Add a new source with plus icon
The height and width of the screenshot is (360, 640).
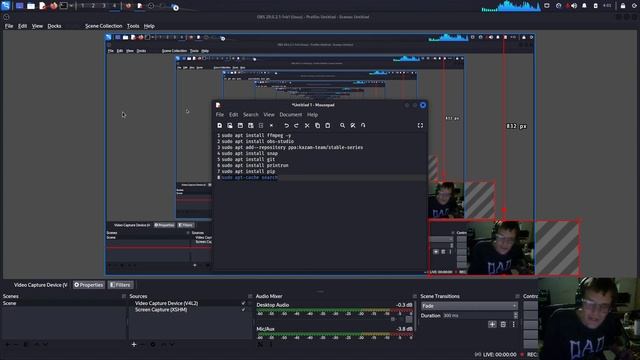[x=134, y=344]
